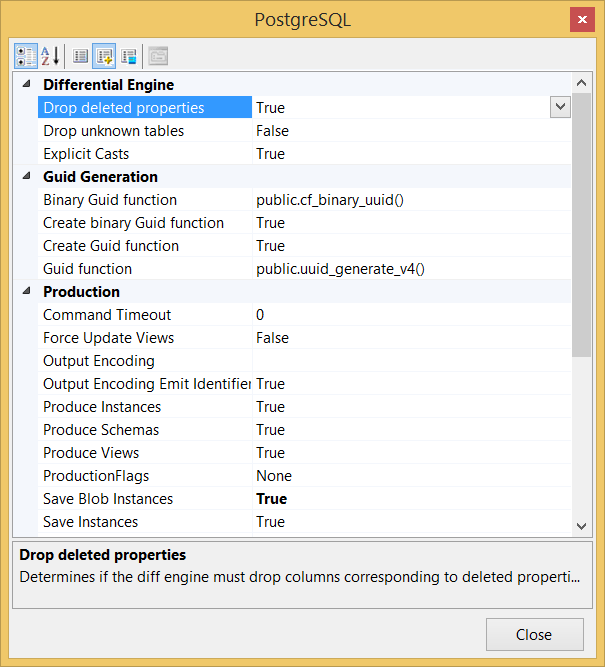
Task: Switch to Categorized view in toolbar
Action: tap(25, 55)
